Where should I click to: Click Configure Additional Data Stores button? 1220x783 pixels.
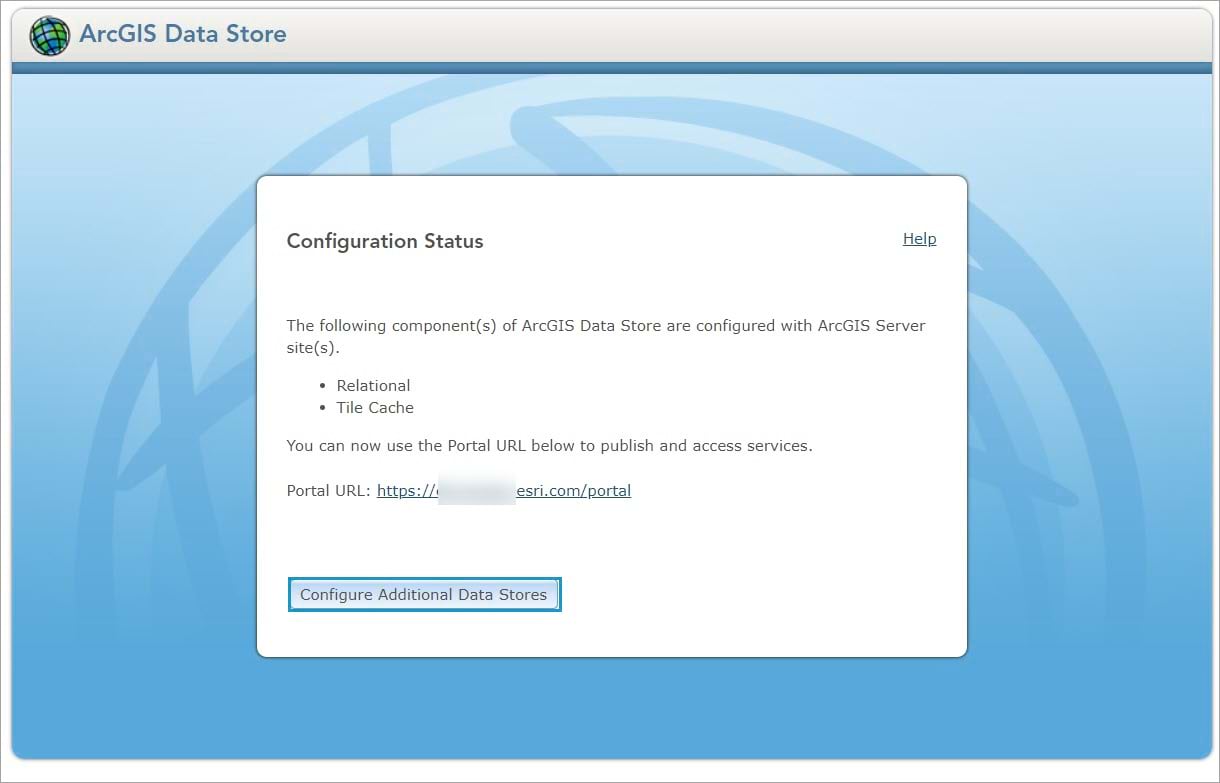click(x=424, y=594)
